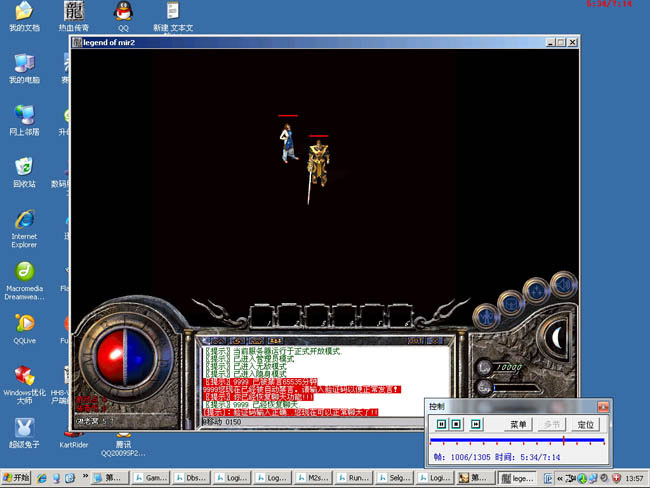Click the third chat toolbar icon
This screenshot has height=488, width=650.
point(257,341)
